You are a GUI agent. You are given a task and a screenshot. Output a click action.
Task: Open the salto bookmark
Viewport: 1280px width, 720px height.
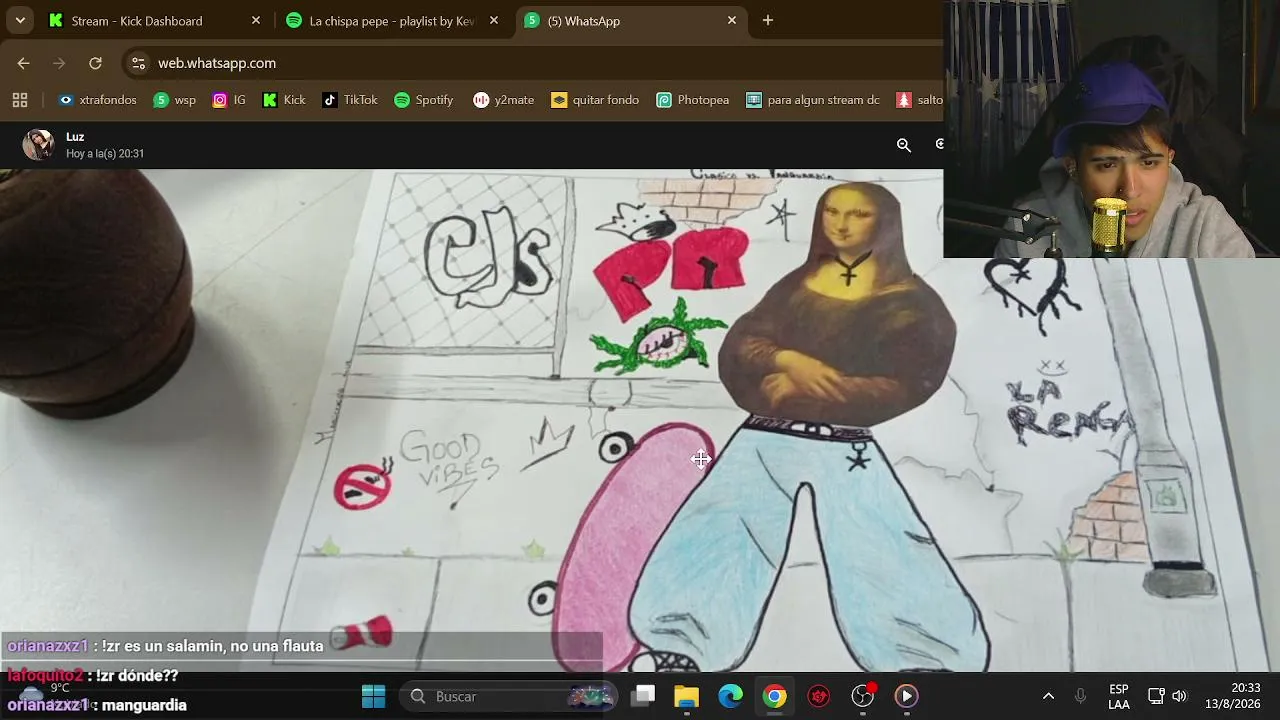click(919, 100)
